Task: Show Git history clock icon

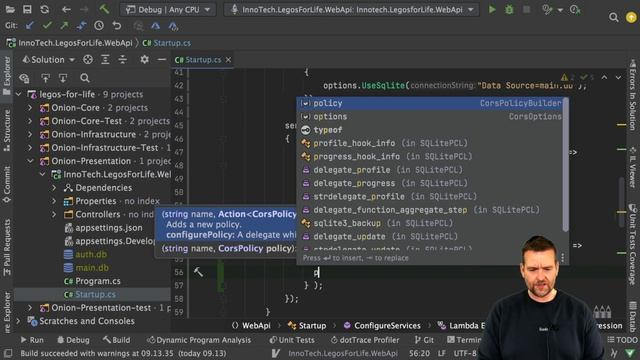Action: (99, 26)
